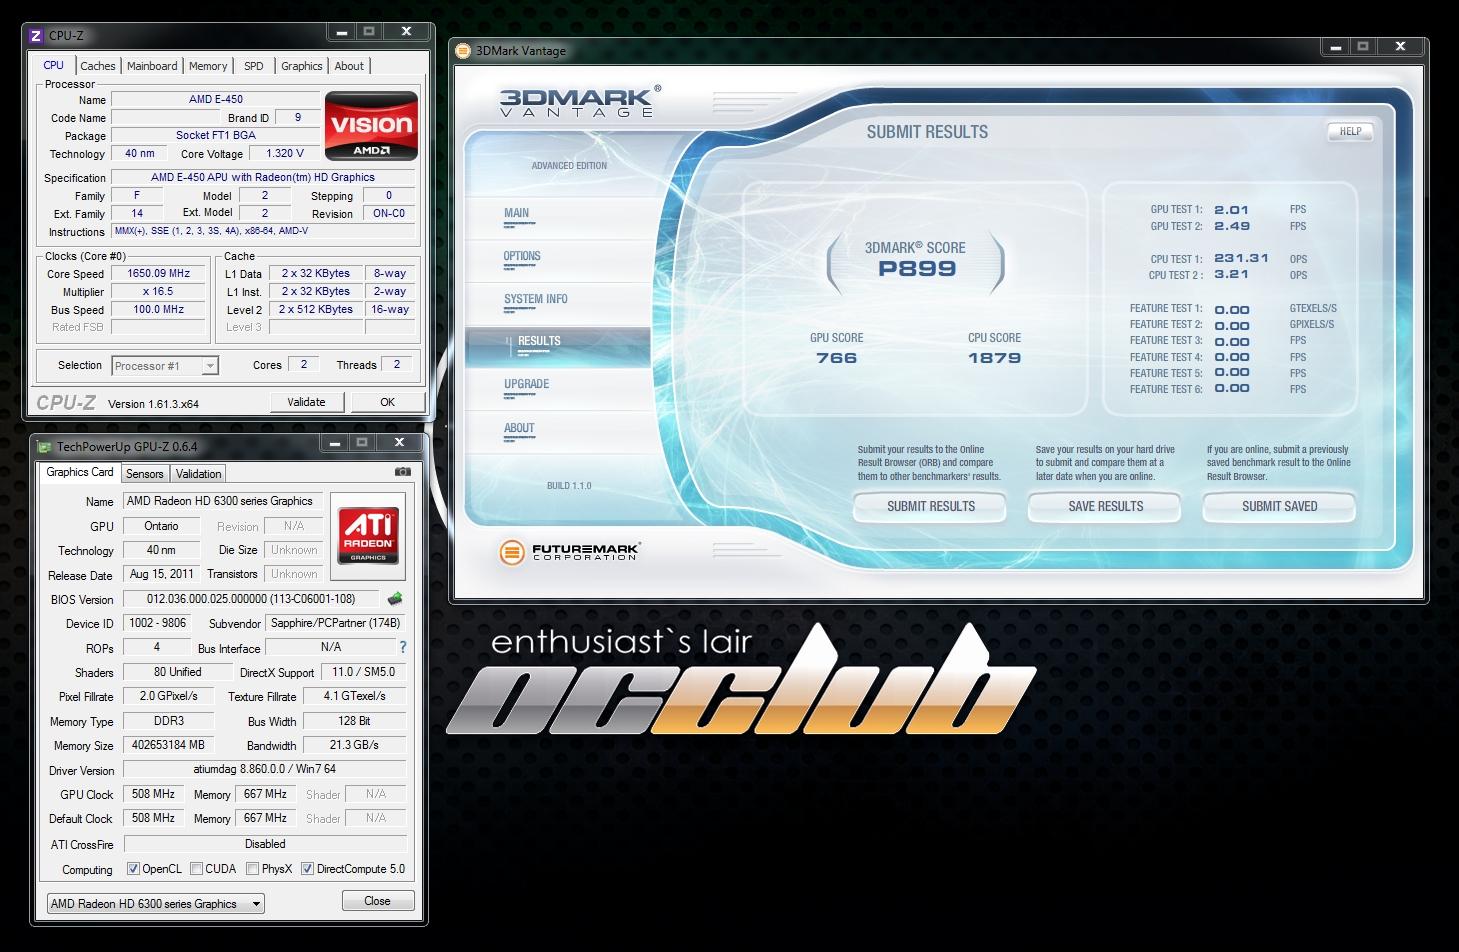Viewport: 1459px width, 952px height.
Task: Open the SPD tab in CPU-Z
Action: point(254,66)
